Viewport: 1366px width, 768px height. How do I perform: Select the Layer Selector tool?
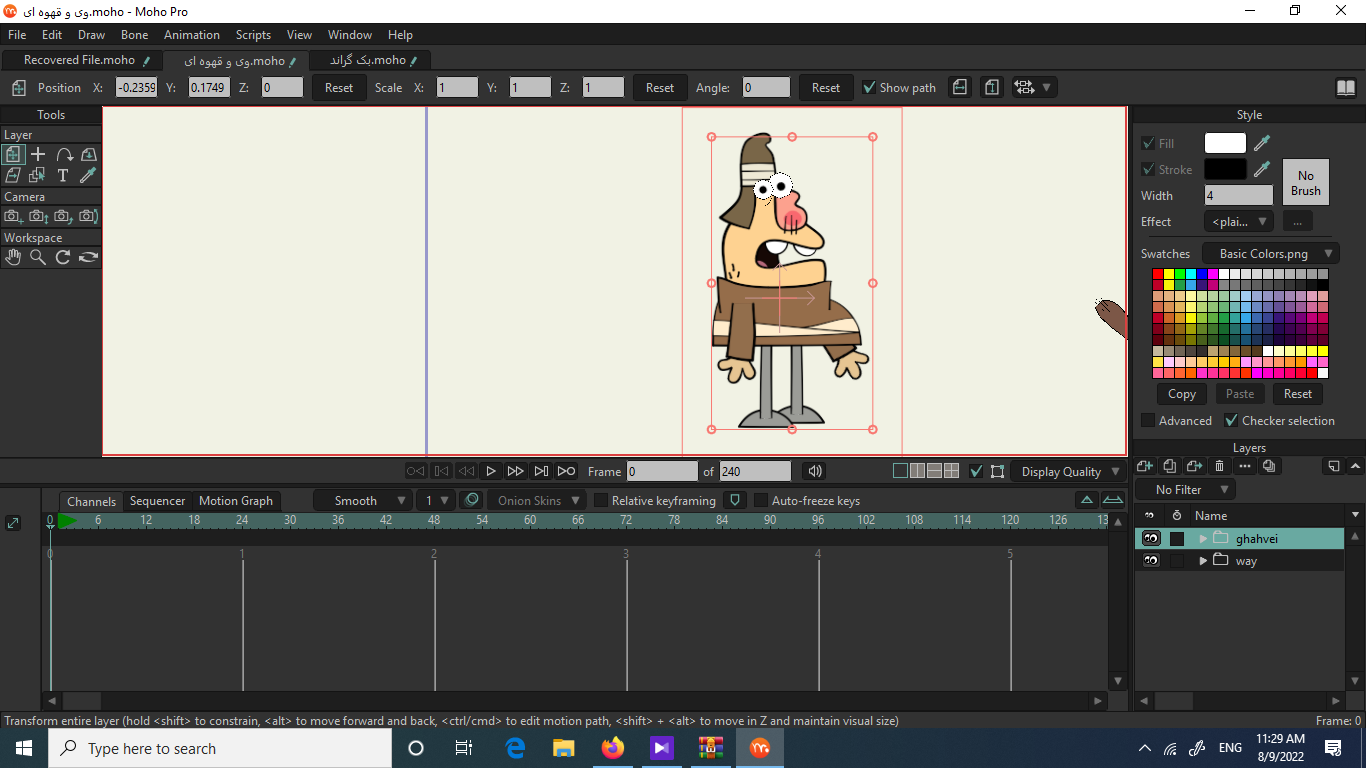(x=38, y=175)
